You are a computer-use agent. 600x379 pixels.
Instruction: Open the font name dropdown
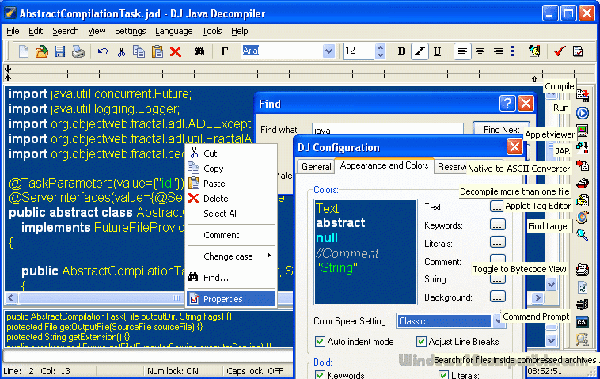pyautogui.click(x=329, y=51)
